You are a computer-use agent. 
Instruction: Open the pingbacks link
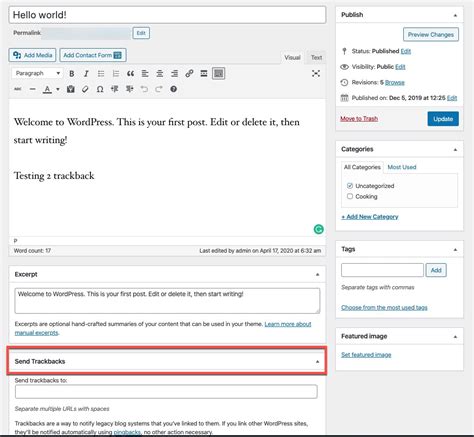(127, 432)
